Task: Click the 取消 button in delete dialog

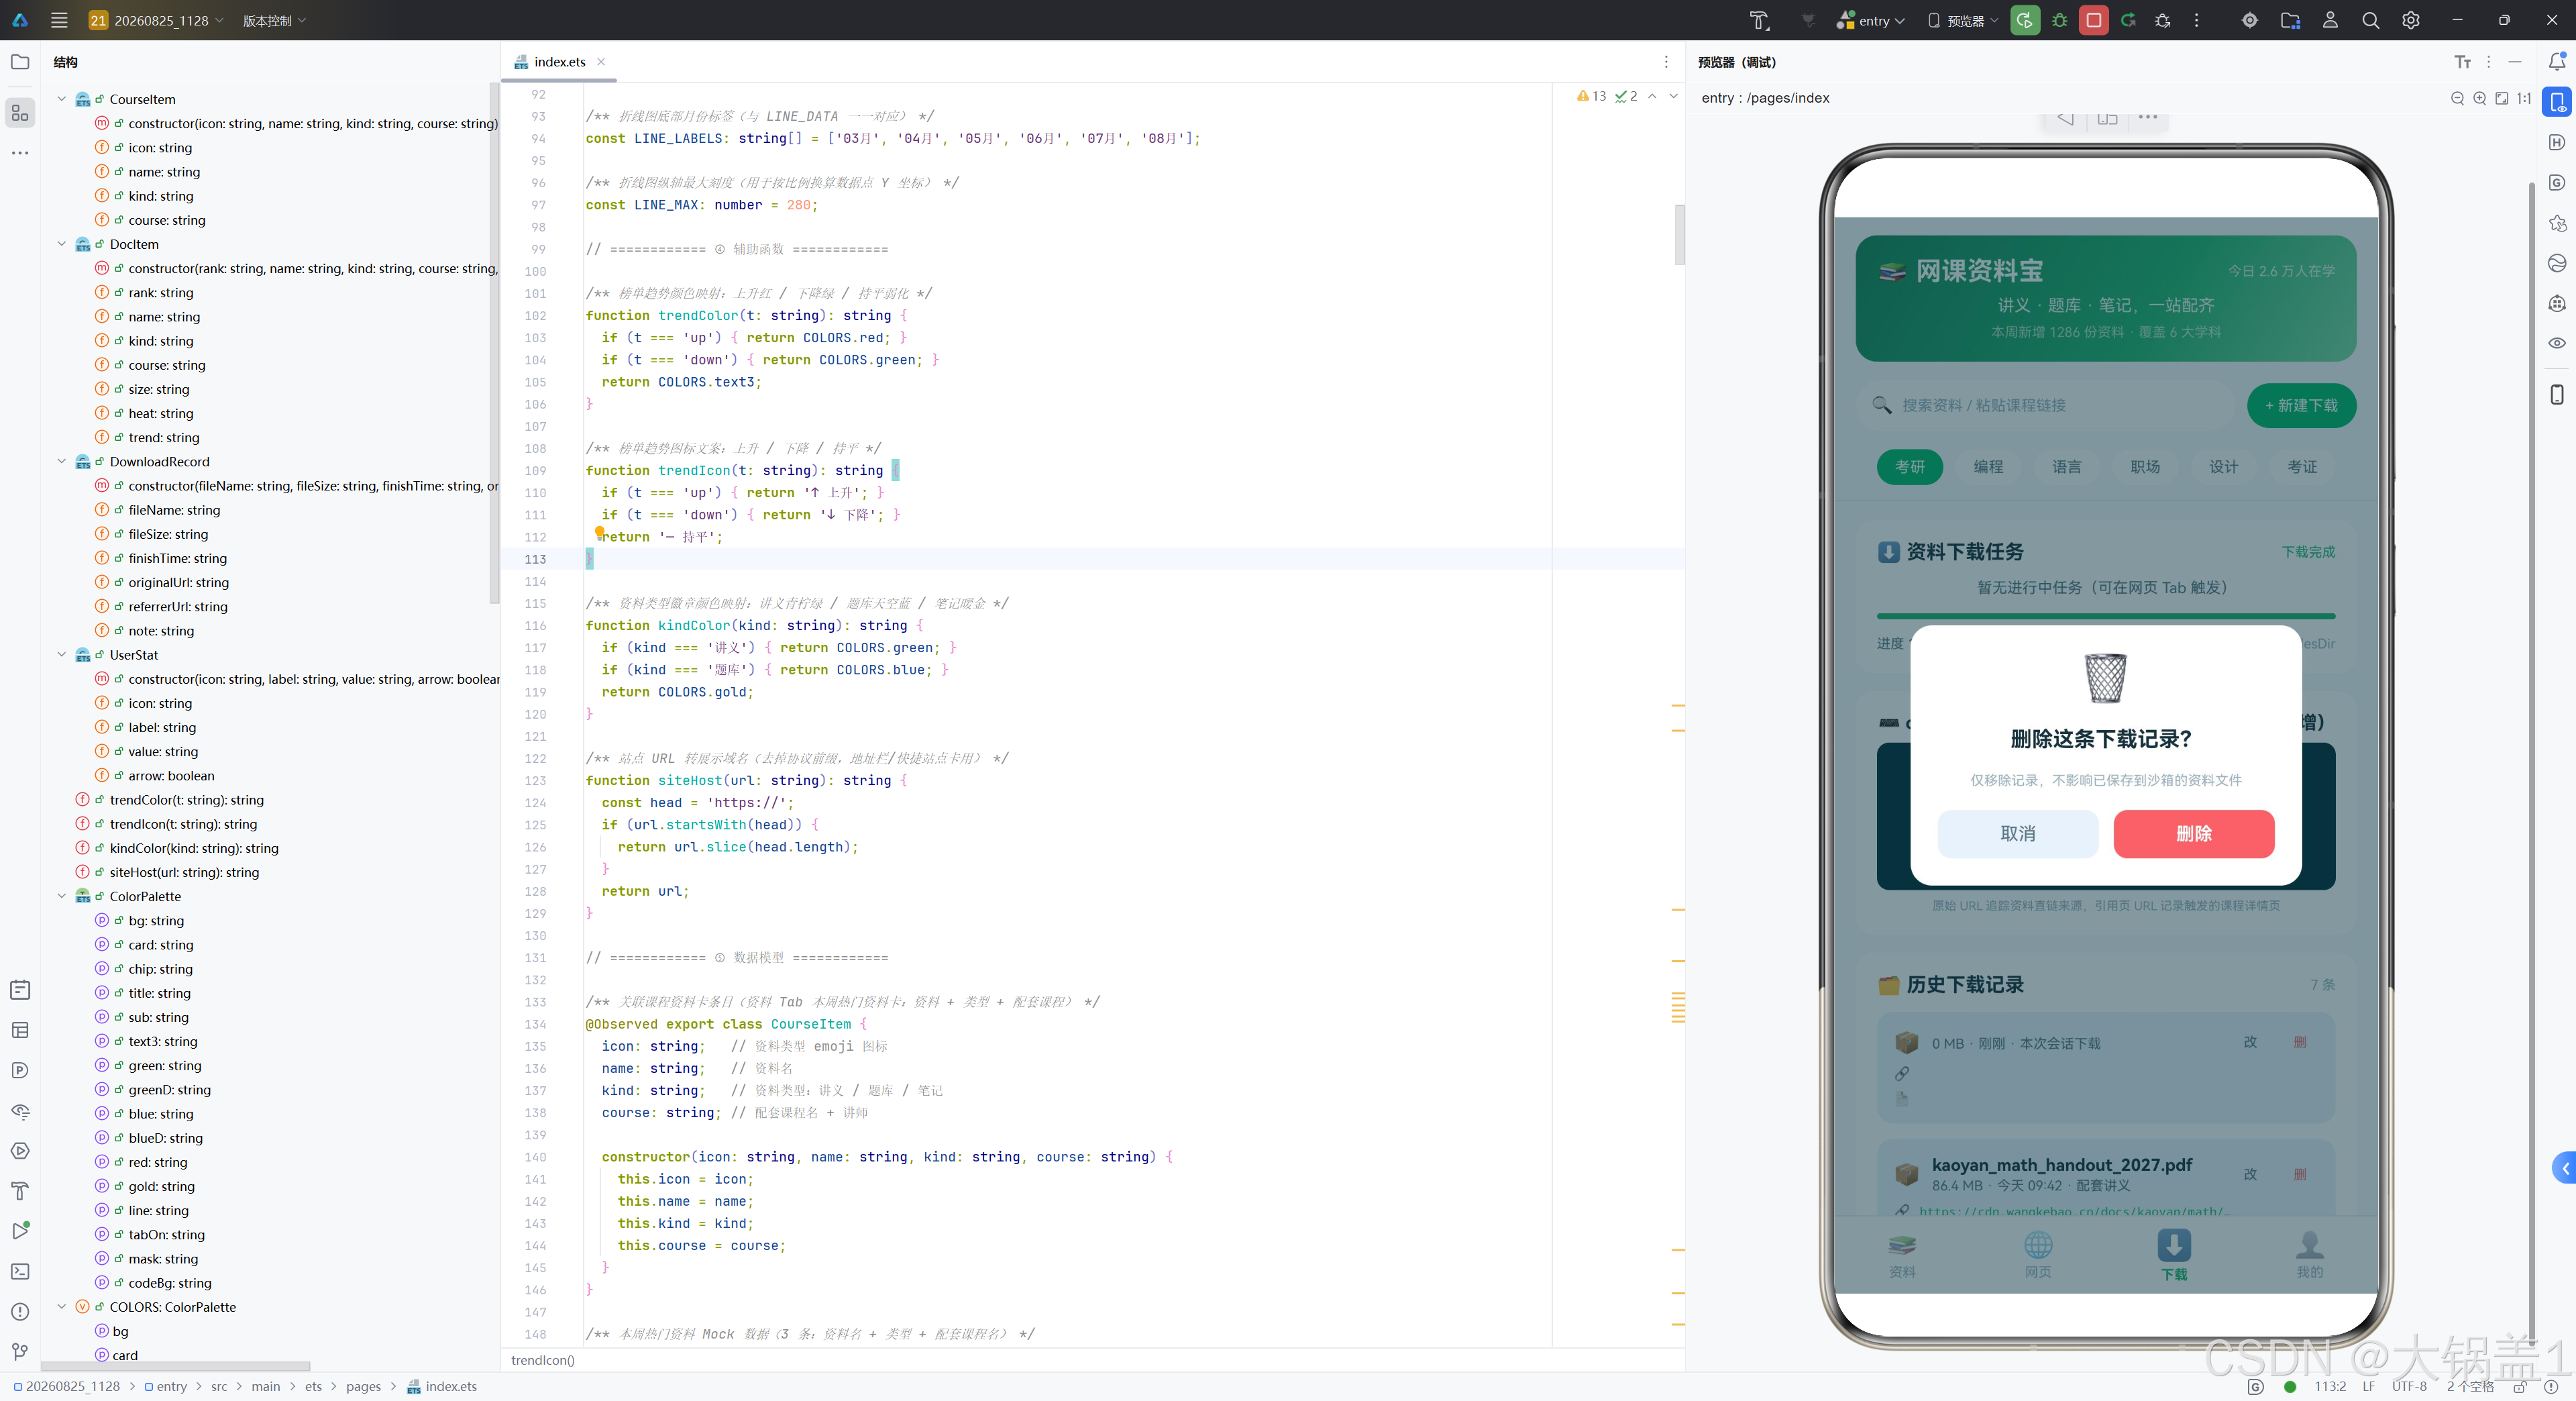Action: point(2017,834)
